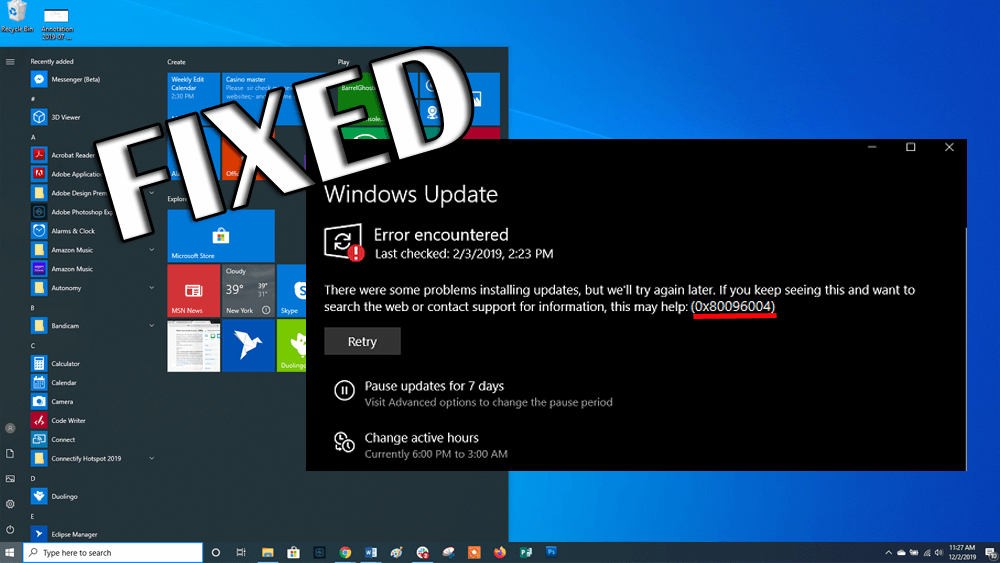Screen dimensions: 1000x563
Task: Open Word from the taskbar
Action: pos(371,553)
